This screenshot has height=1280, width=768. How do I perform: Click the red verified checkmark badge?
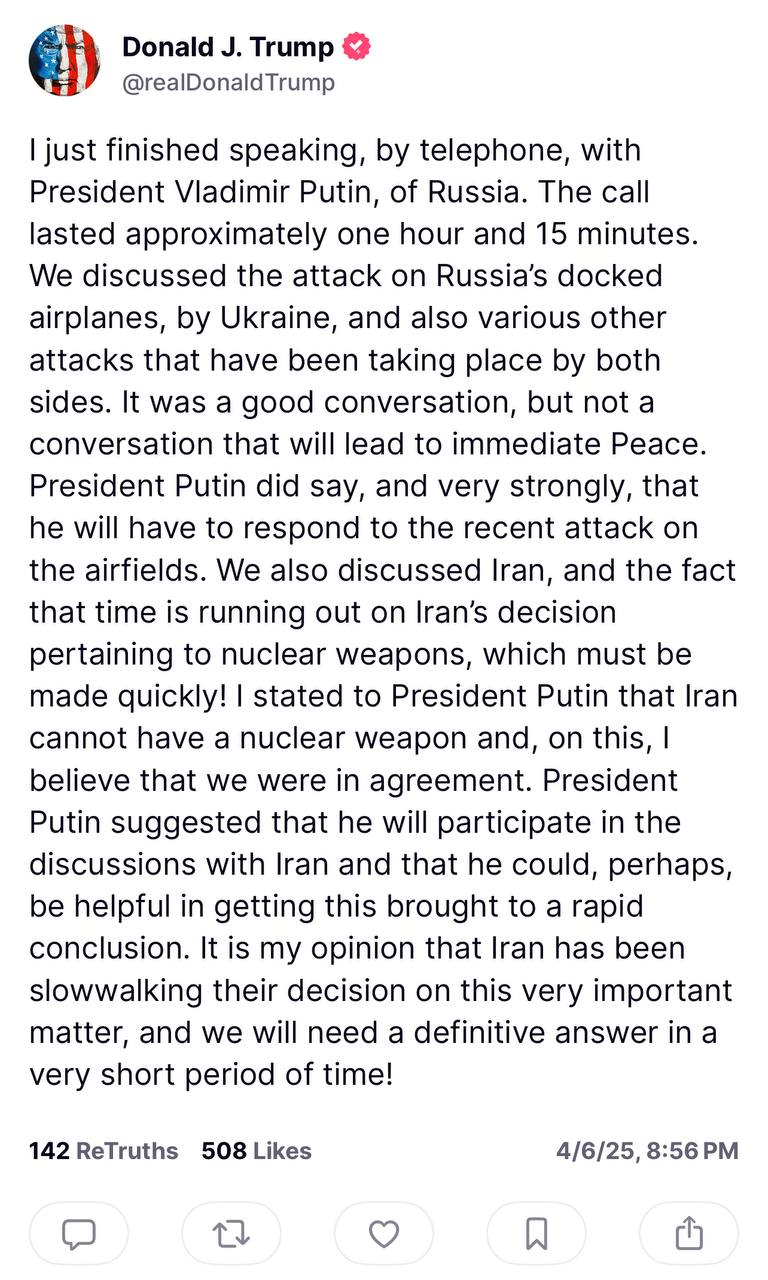pyautogui.click(x=357, y=46)
